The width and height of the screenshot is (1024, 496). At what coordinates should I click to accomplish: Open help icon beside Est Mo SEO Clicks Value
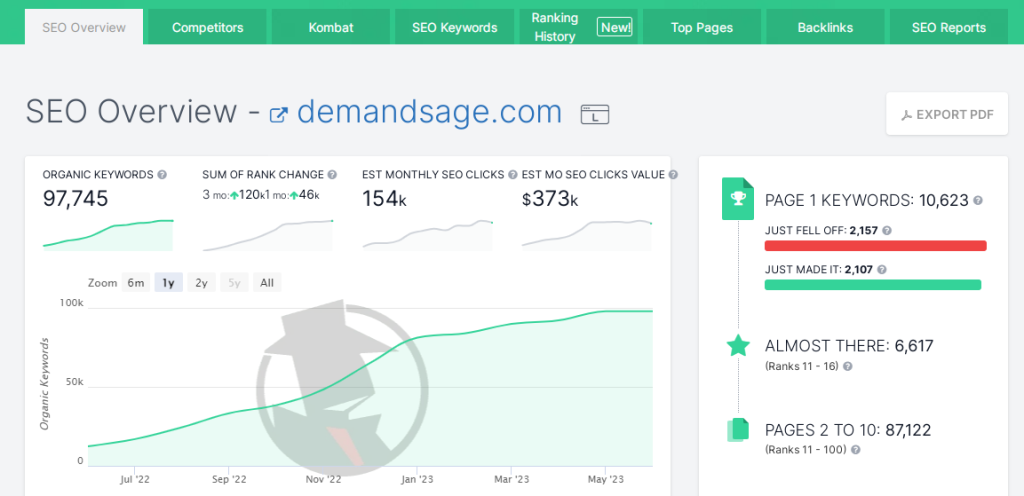point(673,175)
